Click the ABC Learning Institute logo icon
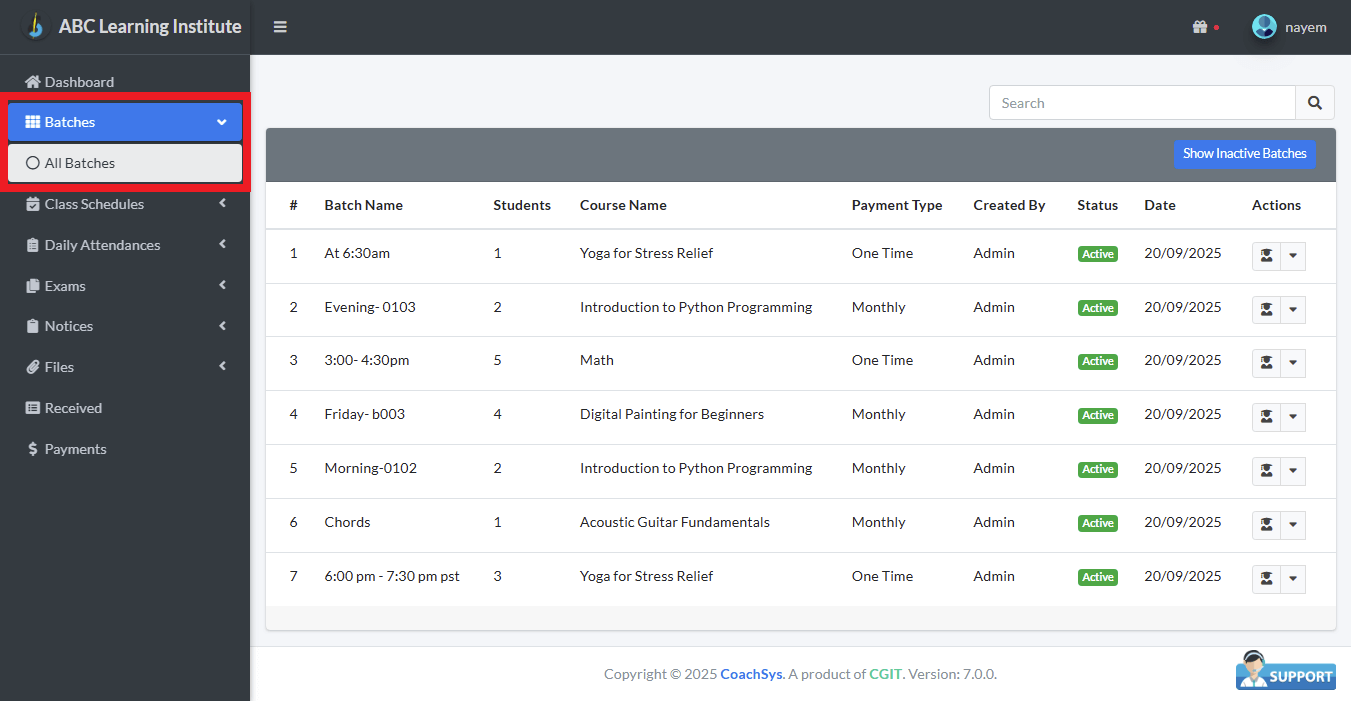Screen dimensions: 1351x701 pos(36,26)
